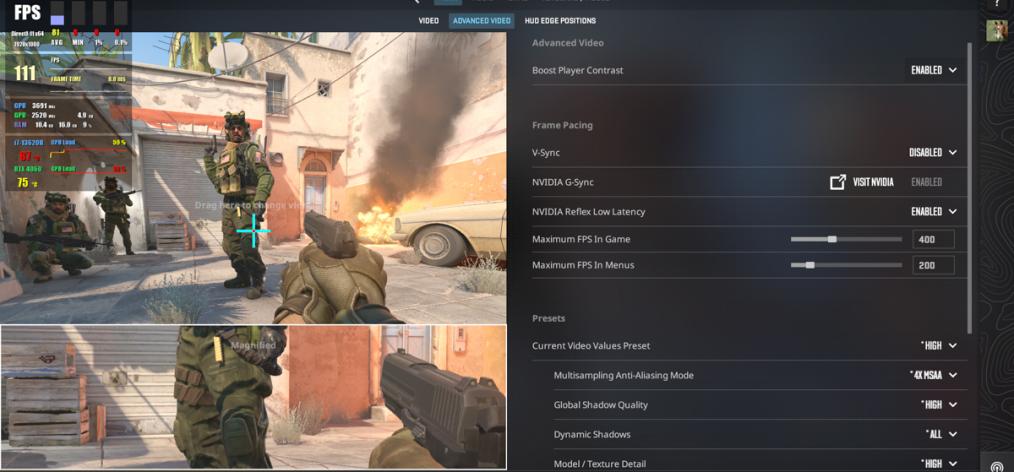Click the greyed-out G-Sync Enabled value
This screenshot has width=1014, height=472.
pyautogui.click(x=926, y=182)
